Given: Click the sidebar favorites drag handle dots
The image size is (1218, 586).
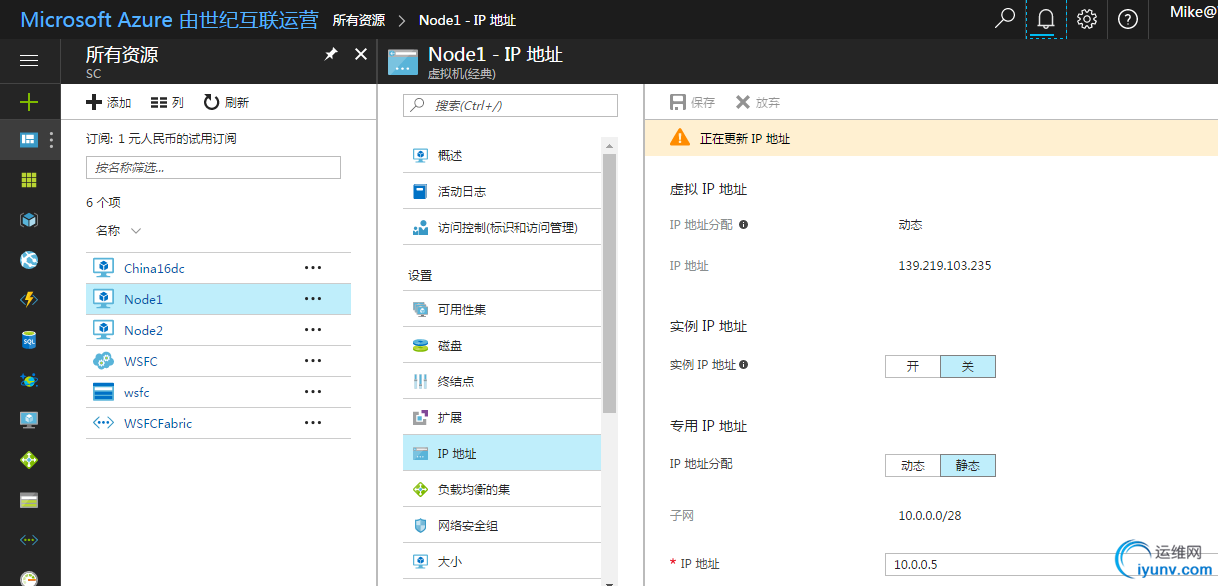Looking at the screenshot, I should click(x=52, y=140).
